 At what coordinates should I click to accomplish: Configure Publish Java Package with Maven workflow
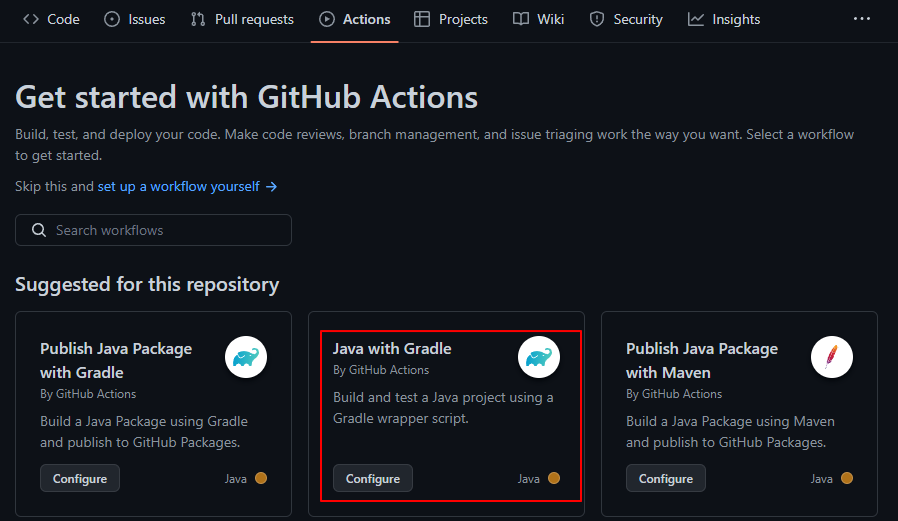tap(665, 479)
